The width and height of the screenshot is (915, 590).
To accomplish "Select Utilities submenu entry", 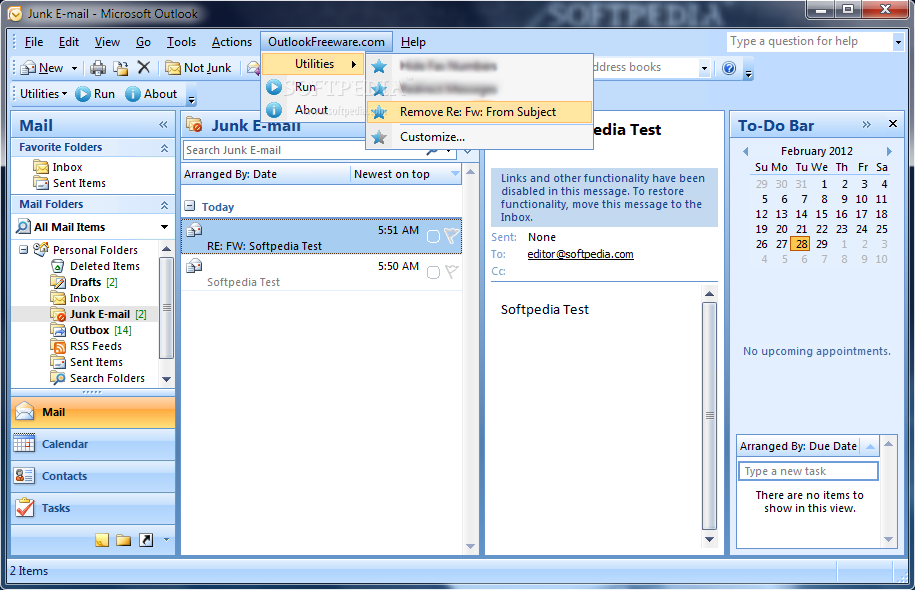I will tap(313, 64).
